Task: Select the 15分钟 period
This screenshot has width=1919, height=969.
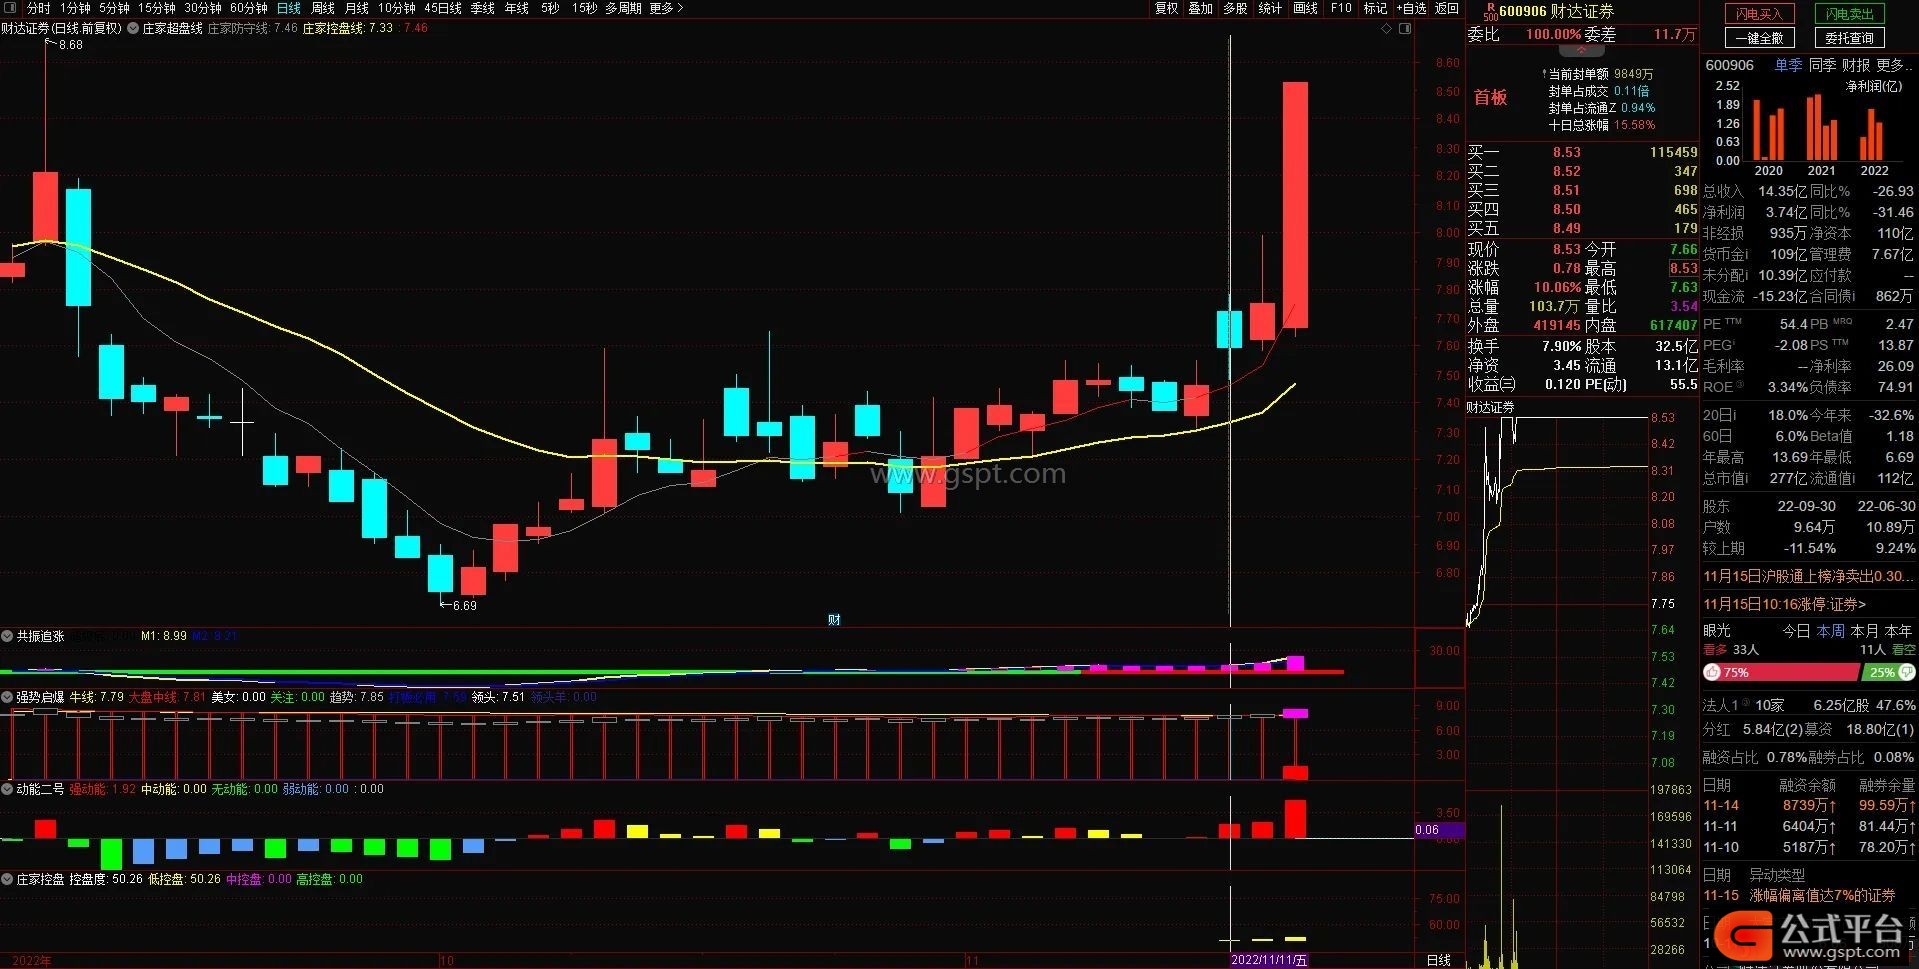Action: pos(157,8)
